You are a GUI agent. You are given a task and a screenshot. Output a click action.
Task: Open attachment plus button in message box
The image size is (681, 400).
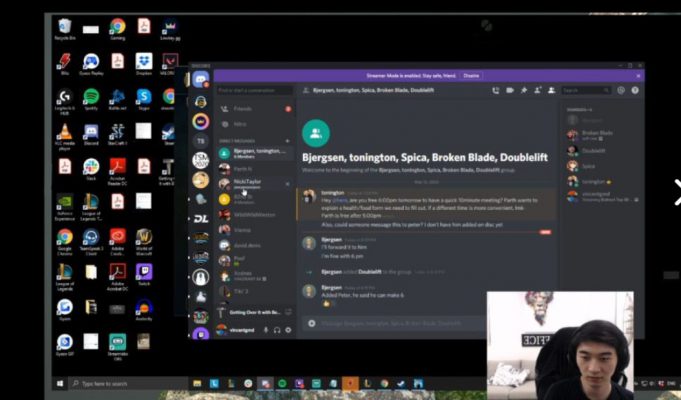[311, 323]
